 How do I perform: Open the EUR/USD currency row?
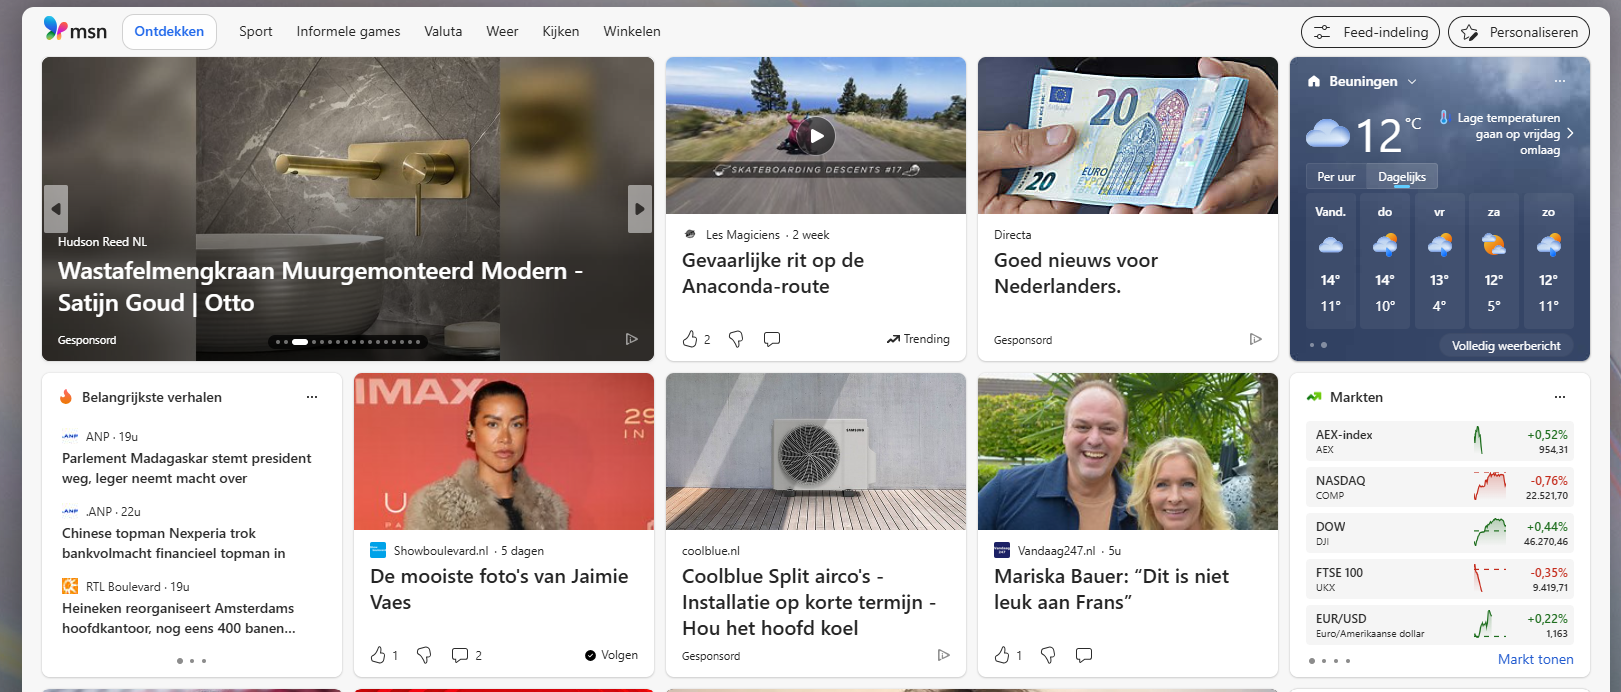pyautogui.click(x=1440, y=625)
